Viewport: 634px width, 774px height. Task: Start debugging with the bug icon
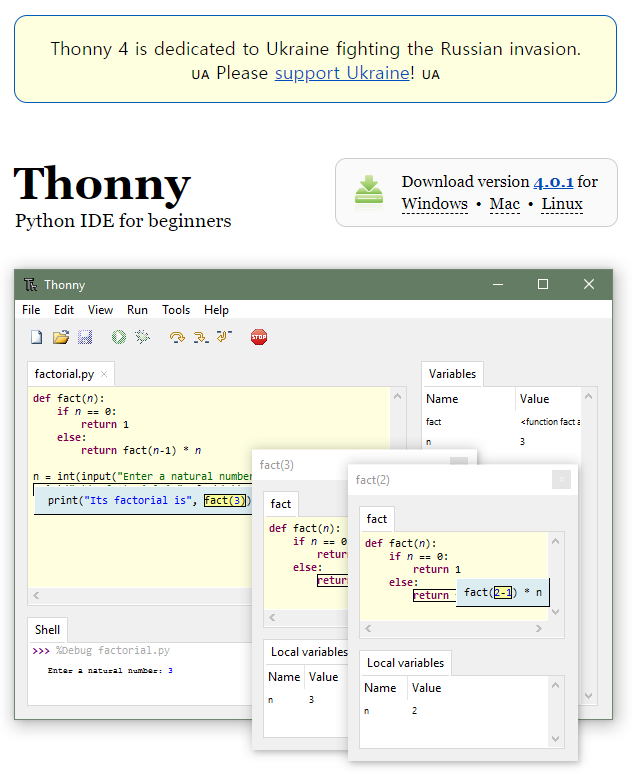click(142, 337)
